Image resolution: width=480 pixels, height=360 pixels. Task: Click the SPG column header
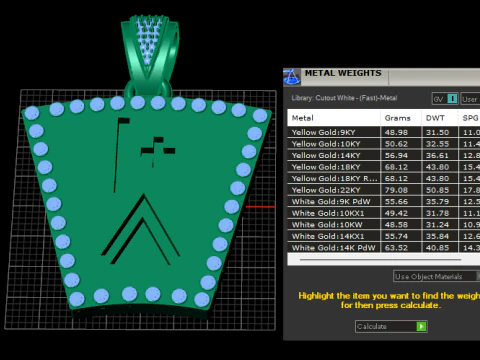470,118
